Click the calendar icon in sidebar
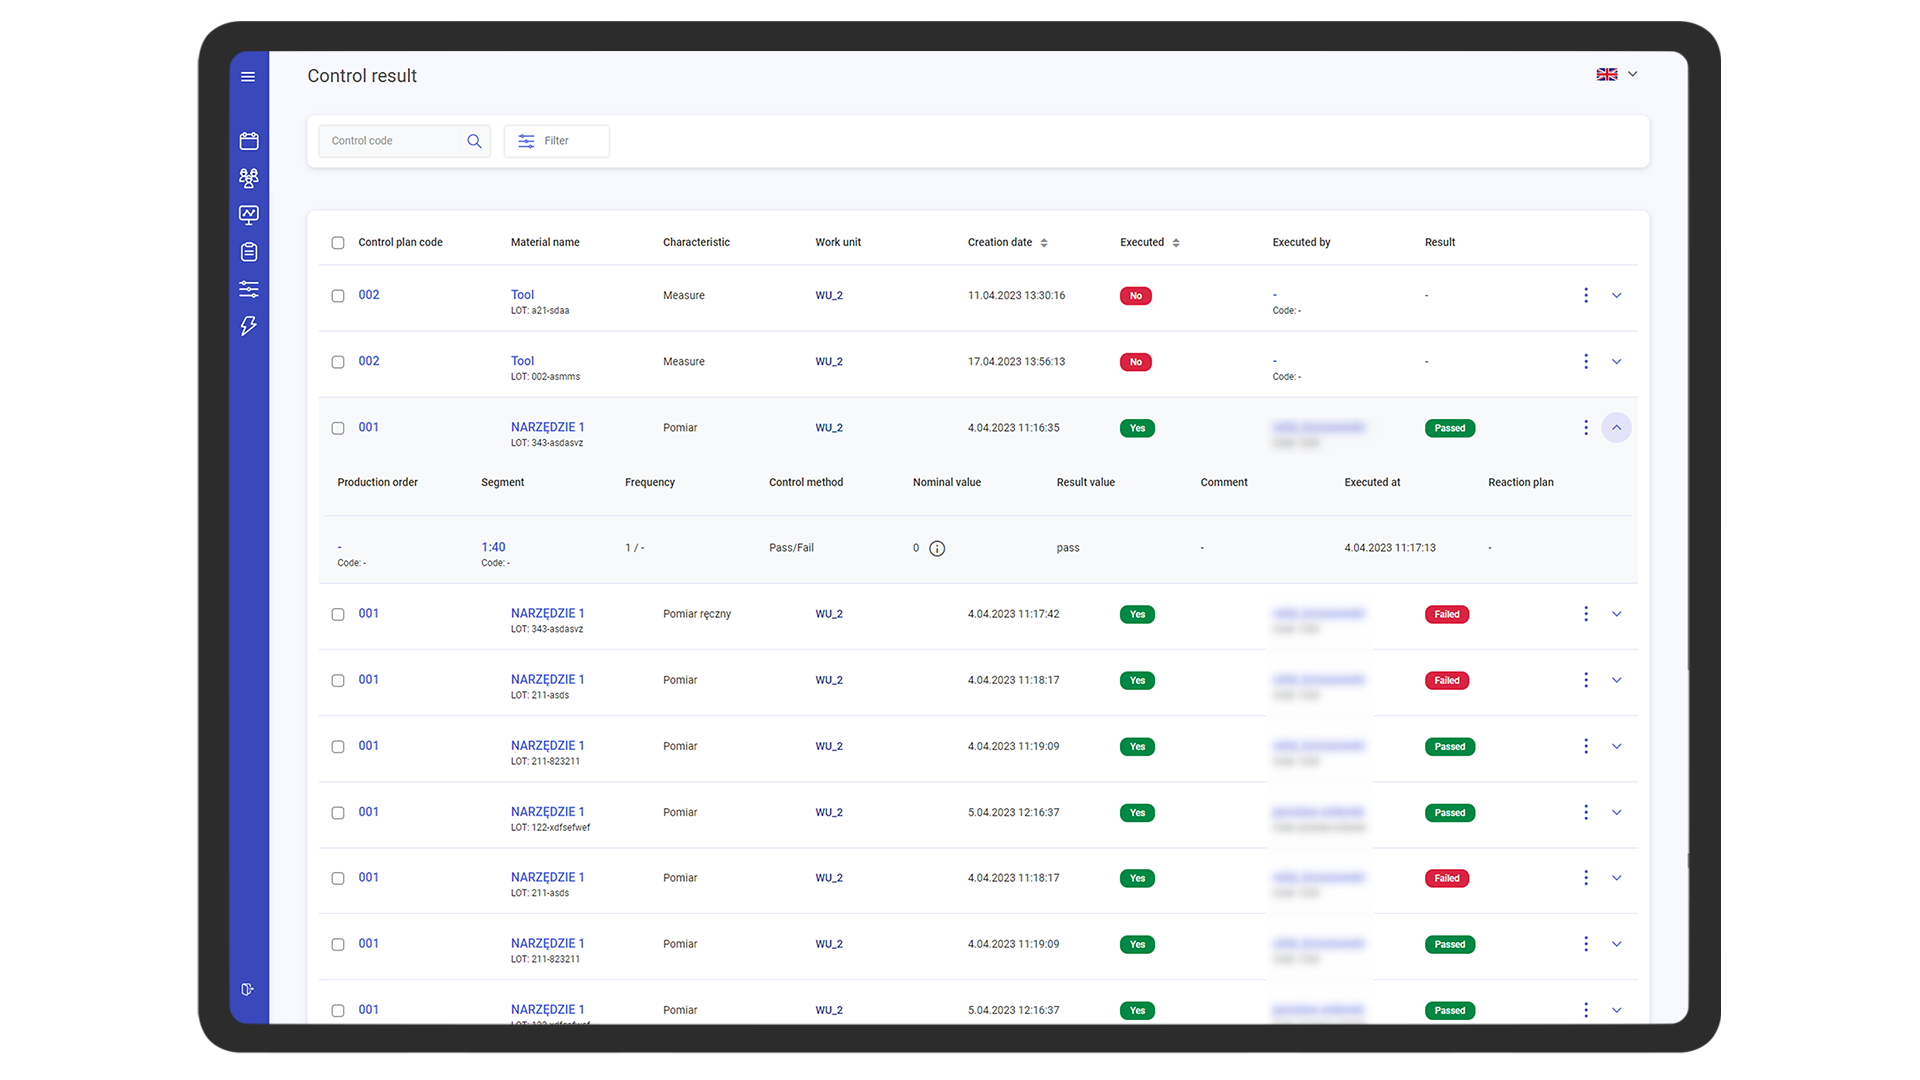Viewport: 1920px width, 1080px height. [249, 141]
